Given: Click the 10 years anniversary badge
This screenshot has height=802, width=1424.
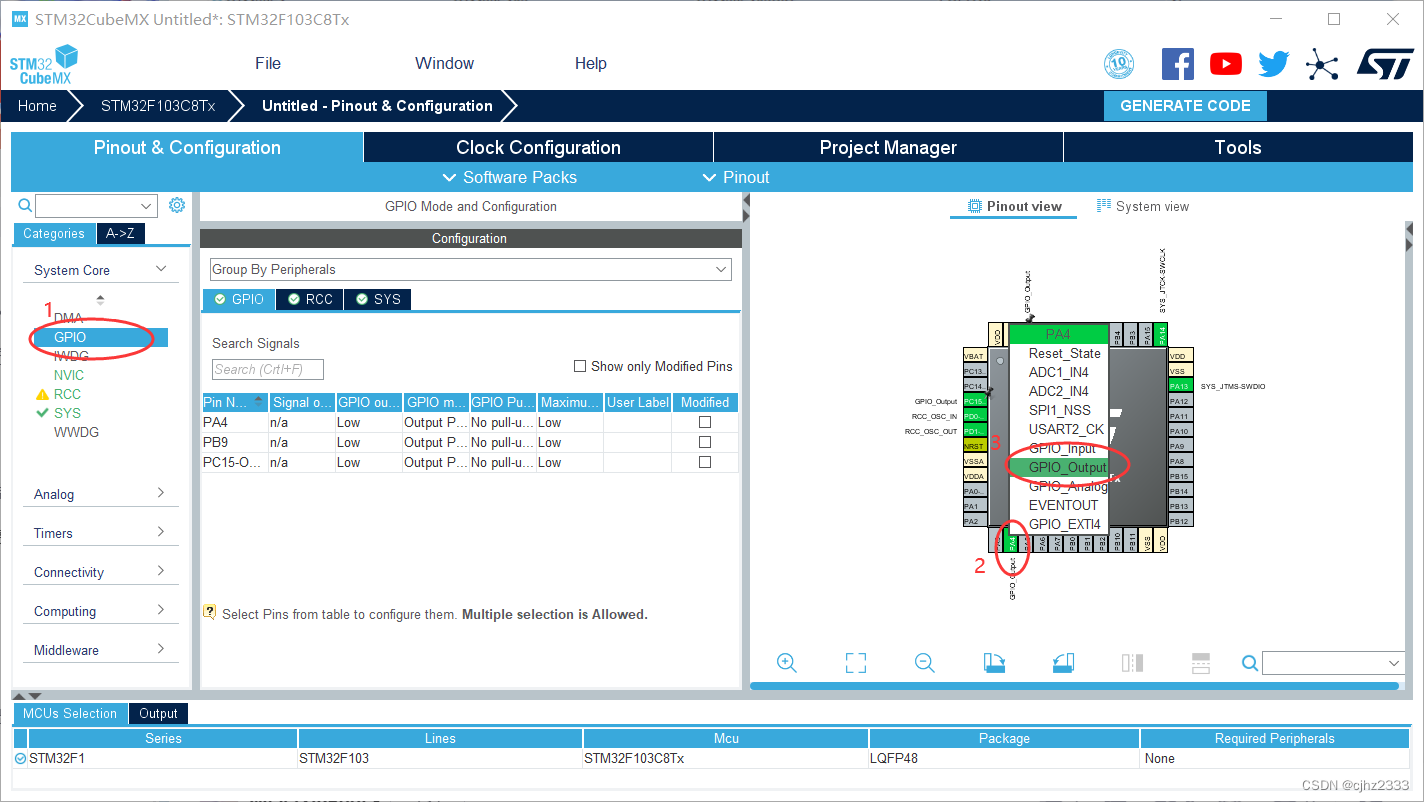Looking at the screenshot, I should pos(1119,64).
